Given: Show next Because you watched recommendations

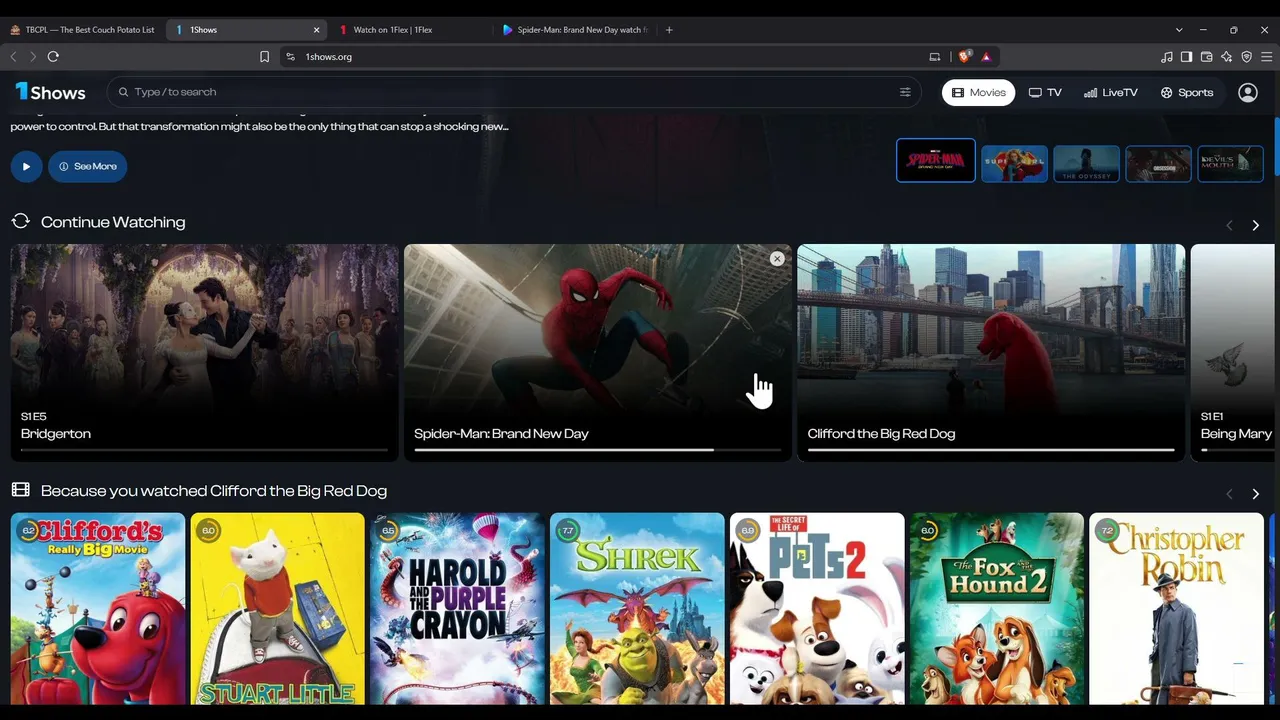Looking at the screenshot, I should pyautogui.click(x=1256, y=494).
